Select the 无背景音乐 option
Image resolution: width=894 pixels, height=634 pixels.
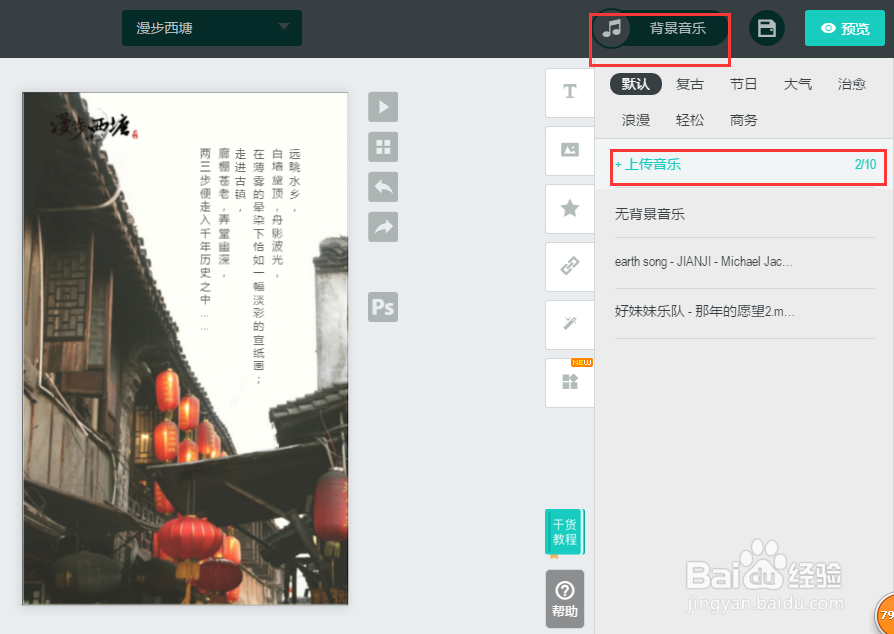pos(649,214)
